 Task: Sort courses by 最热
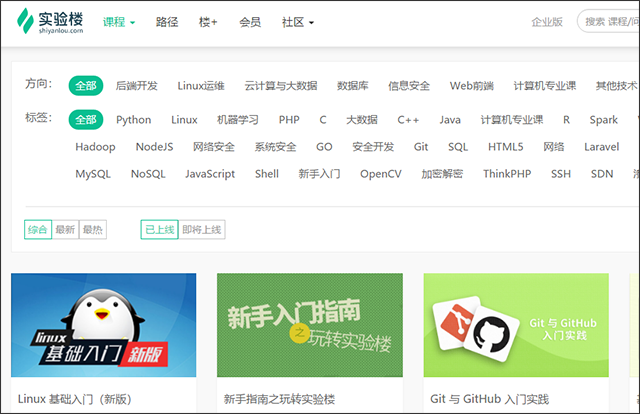pyautogui.click(x=93, y=229)
